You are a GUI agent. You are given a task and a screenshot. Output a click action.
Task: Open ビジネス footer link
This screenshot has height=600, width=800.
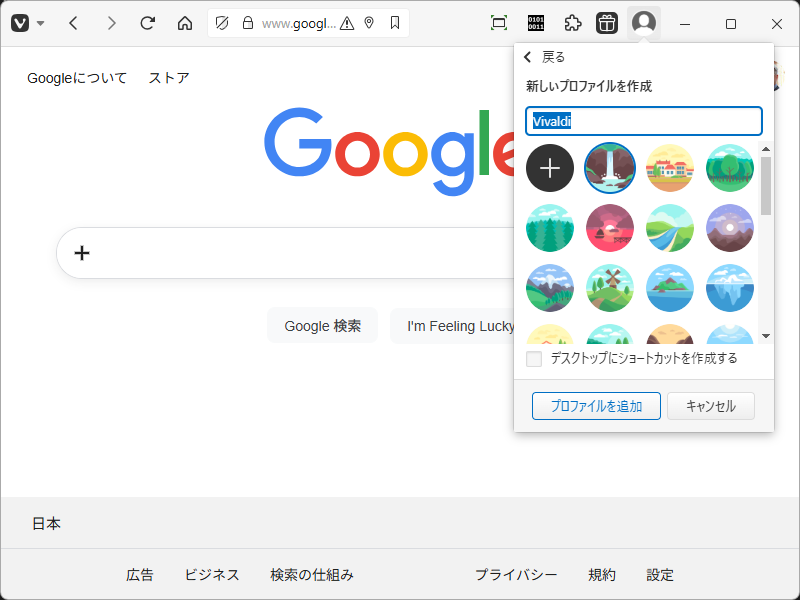coord(212,575)
